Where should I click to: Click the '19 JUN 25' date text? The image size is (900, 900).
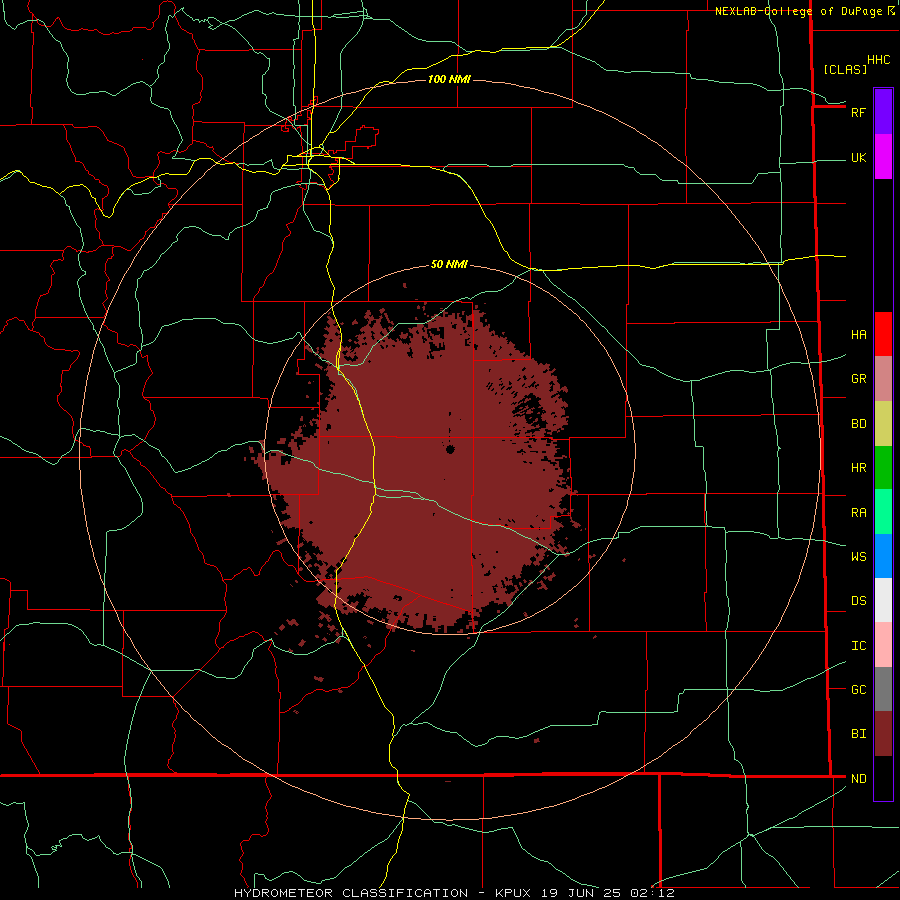581,893
